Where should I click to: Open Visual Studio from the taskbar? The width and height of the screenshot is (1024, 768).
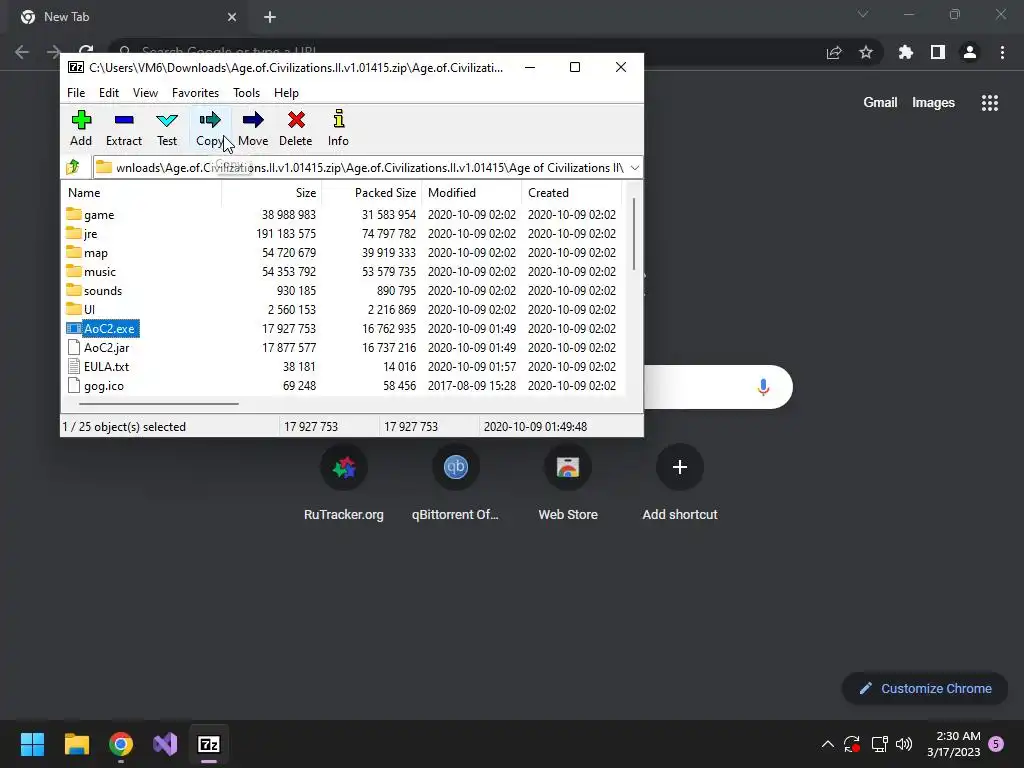tap(165, 744)
